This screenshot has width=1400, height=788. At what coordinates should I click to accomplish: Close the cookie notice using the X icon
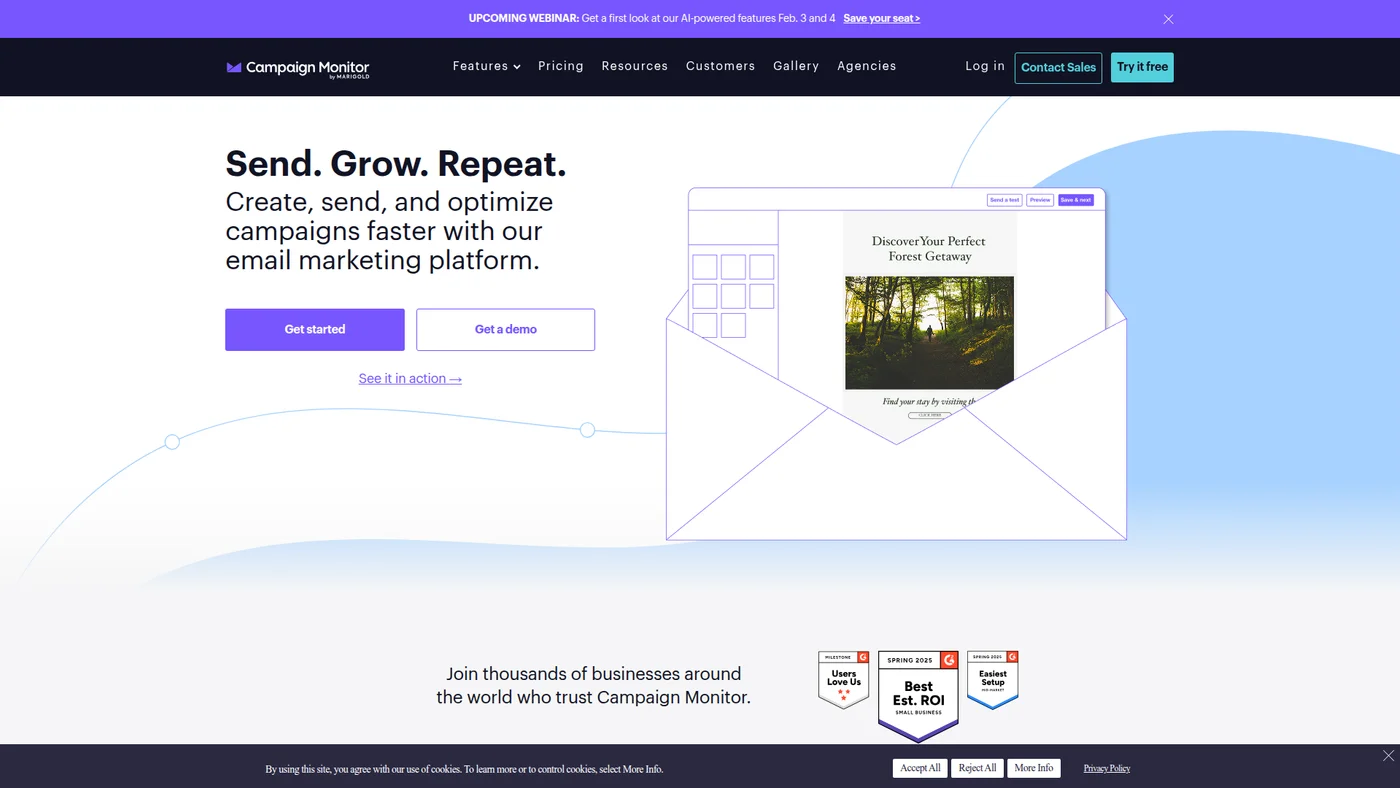click(x=1387, y=755)
